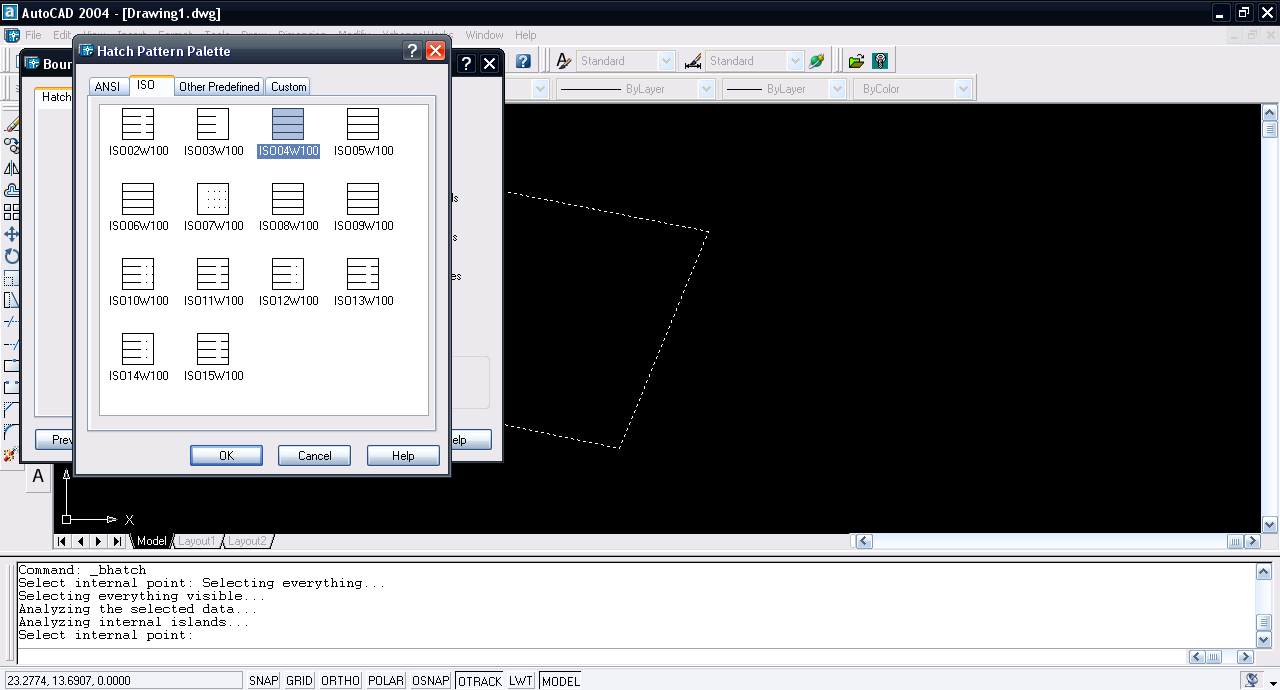Toggle SNAP mode in status bar
1280x690 pixels.
(263, 681)
